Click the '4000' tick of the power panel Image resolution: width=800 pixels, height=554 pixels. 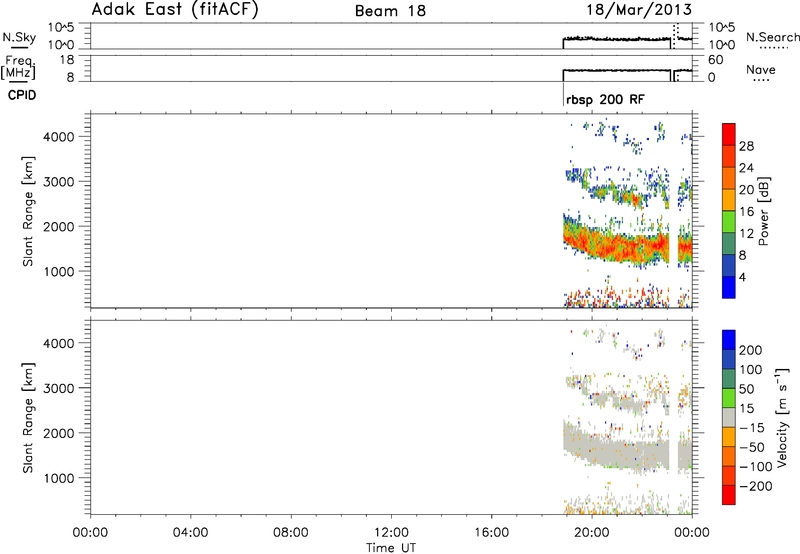click(59, 137)
